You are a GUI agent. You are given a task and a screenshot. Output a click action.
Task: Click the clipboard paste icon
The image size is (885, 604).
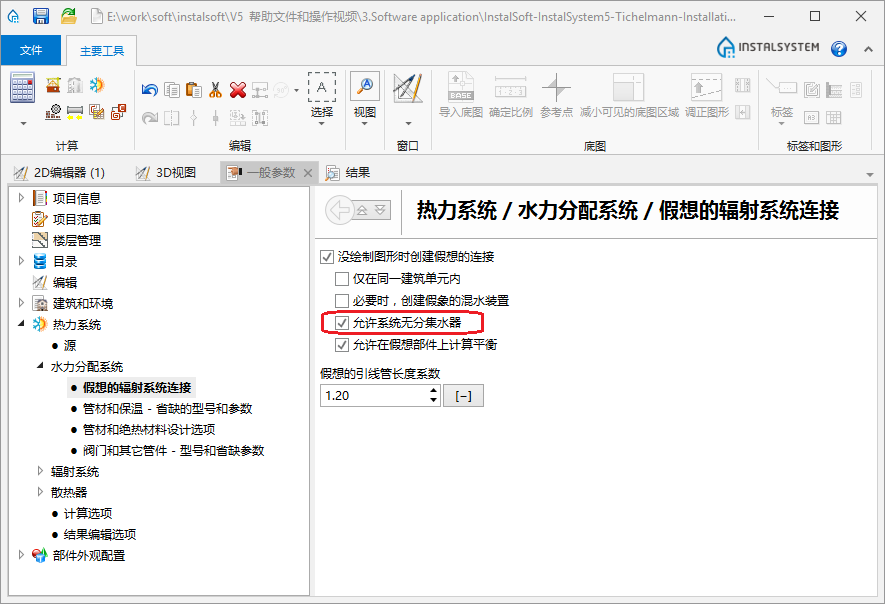[194, 90]
